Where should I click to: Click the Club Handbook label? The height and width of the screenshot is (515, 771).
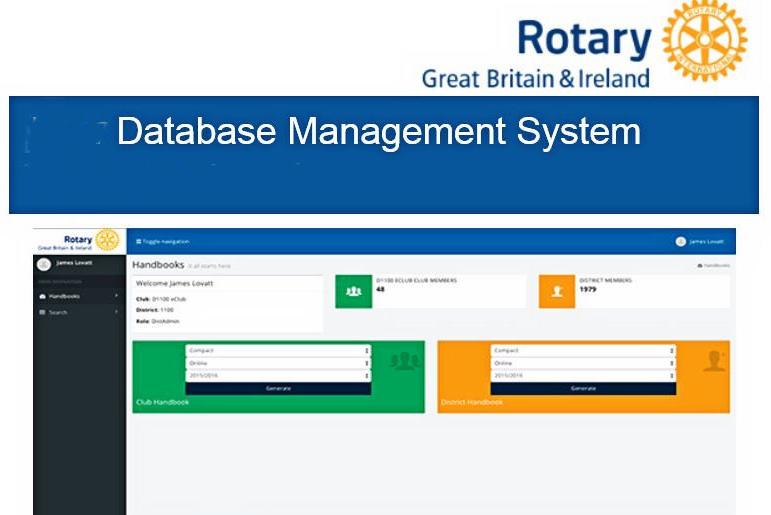click(162, 402)
